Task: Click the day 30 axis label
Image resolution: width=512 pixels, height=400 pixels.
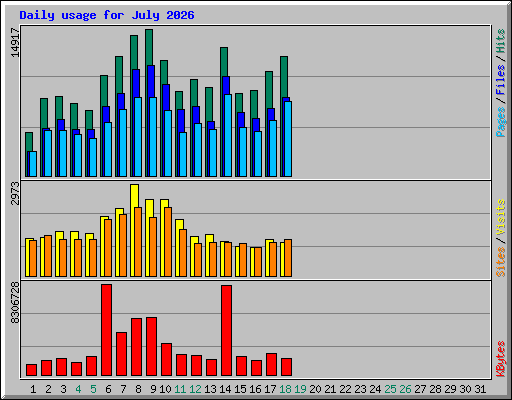Action: click(465, 389)
